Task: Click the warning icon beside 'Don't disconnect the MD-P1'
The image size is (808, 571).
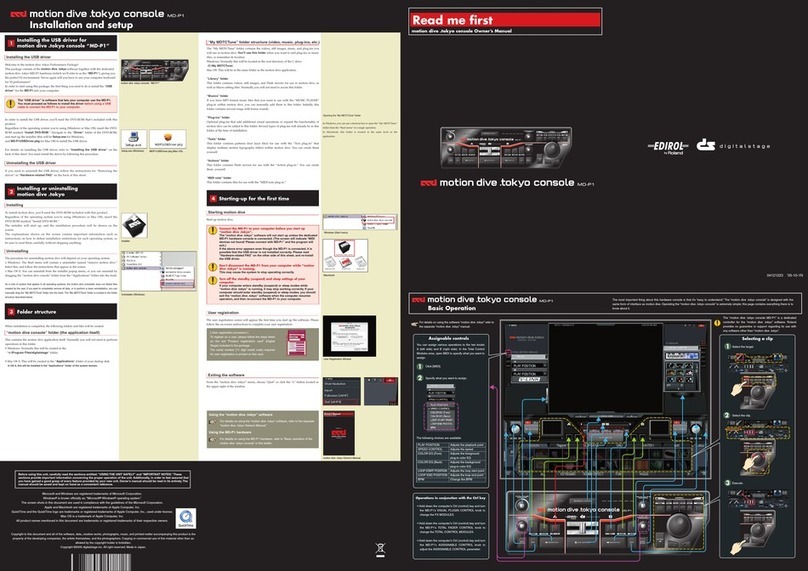Action: click(x=212, y=267)
